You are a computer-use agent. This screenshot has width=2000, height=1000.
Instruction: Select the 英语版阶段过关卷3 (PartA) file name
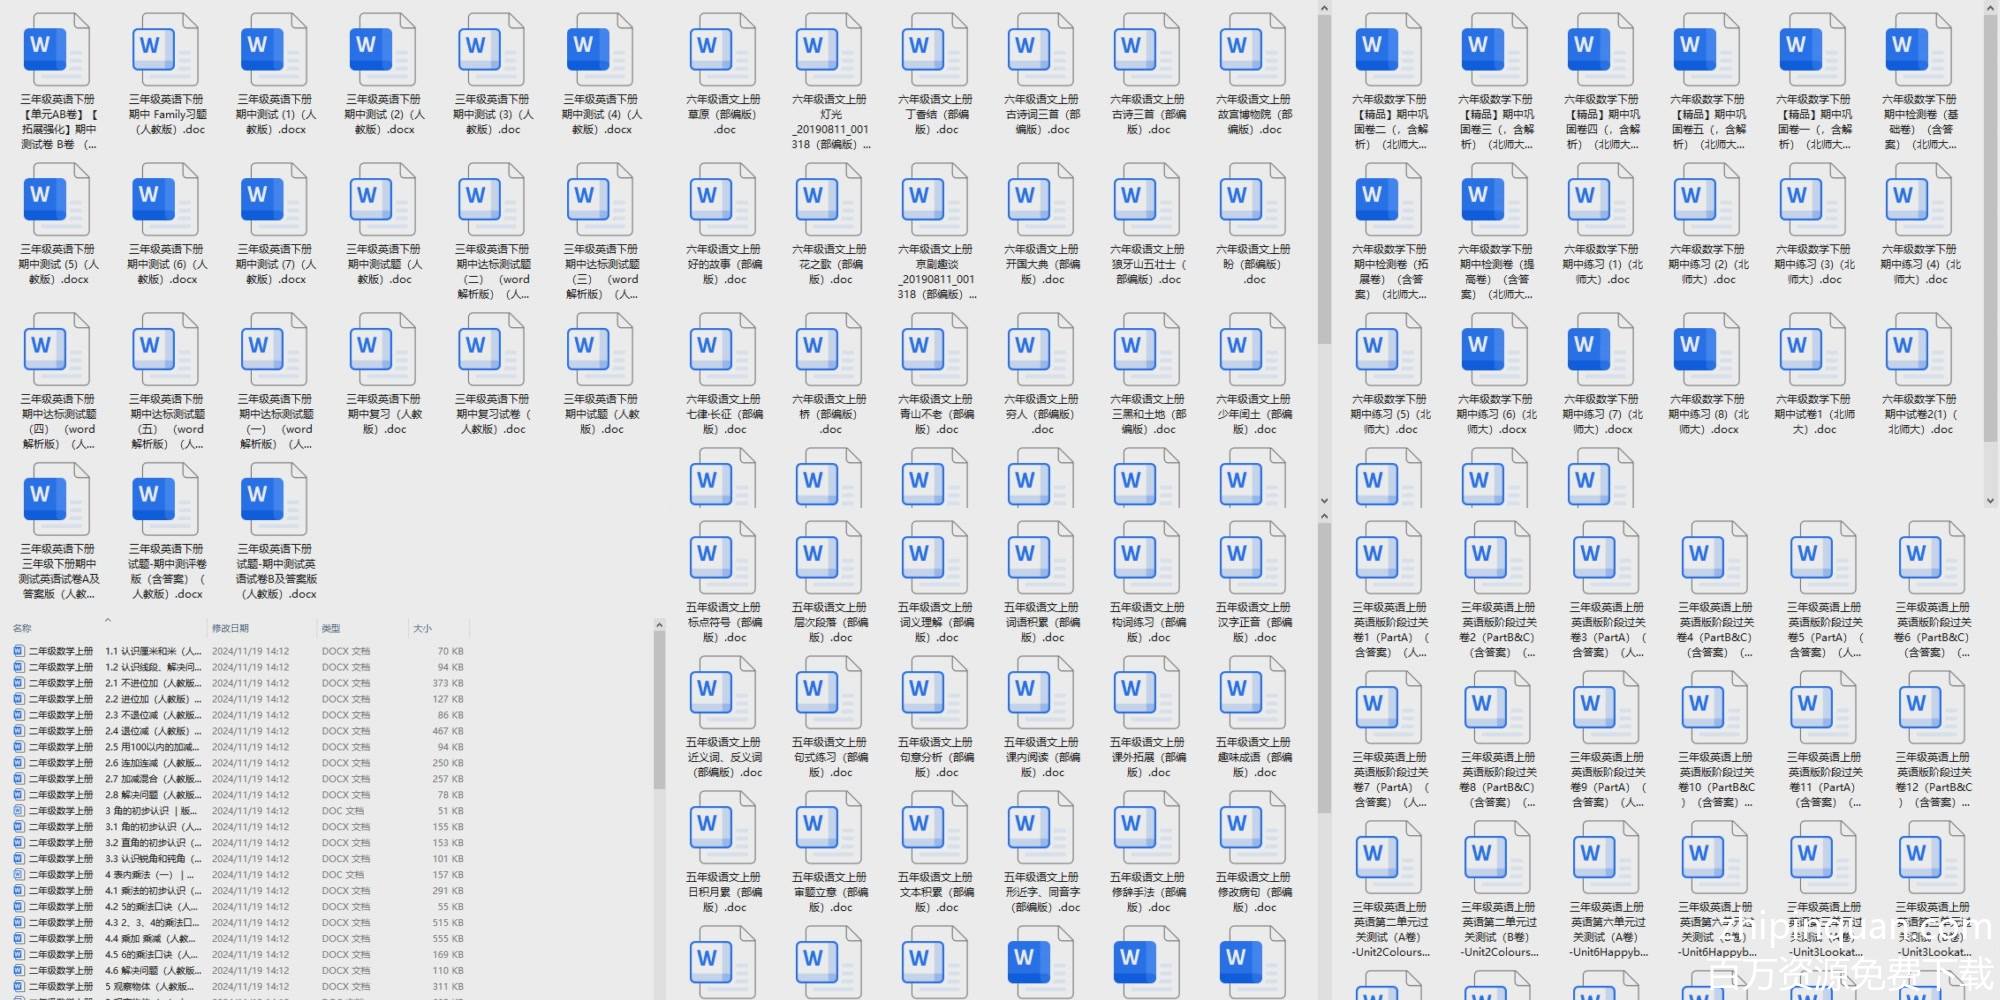pos(1607,629)
